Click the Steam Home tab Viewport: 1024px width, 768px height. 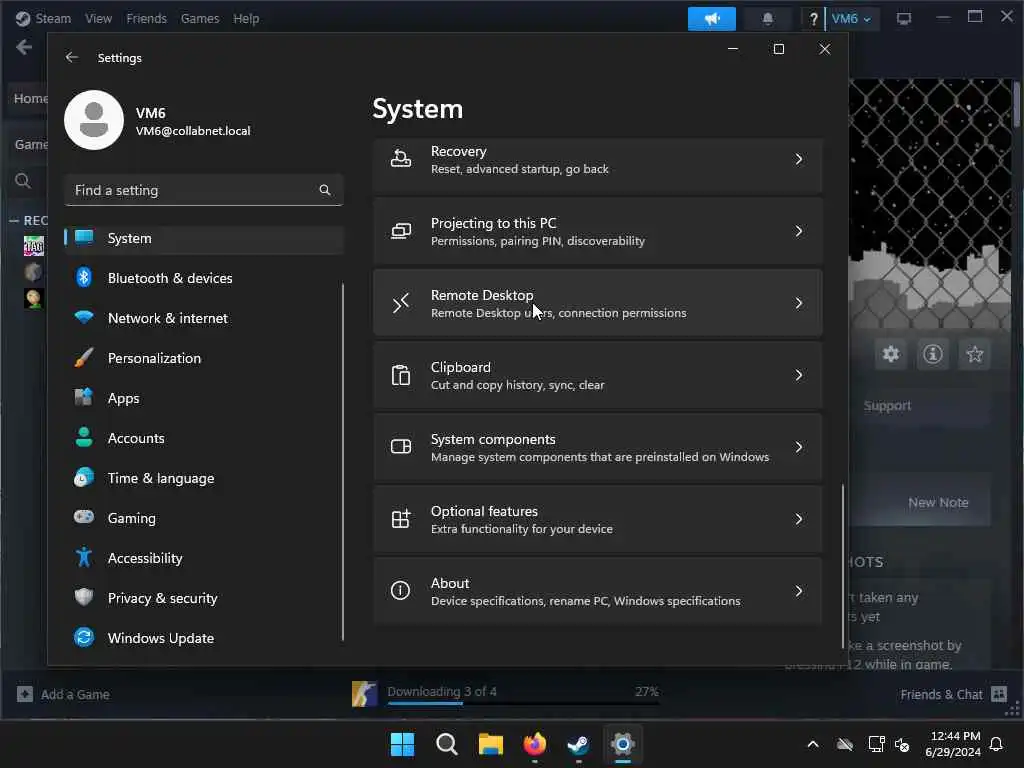pos(30,99)
